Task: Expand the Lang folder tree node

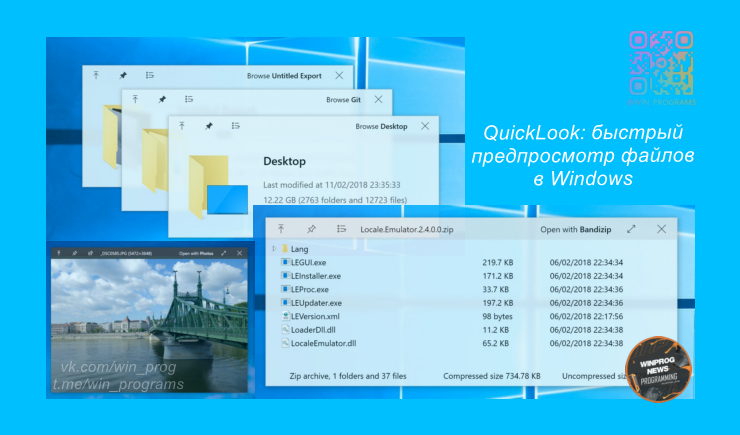Action: (x=274, y=248)
